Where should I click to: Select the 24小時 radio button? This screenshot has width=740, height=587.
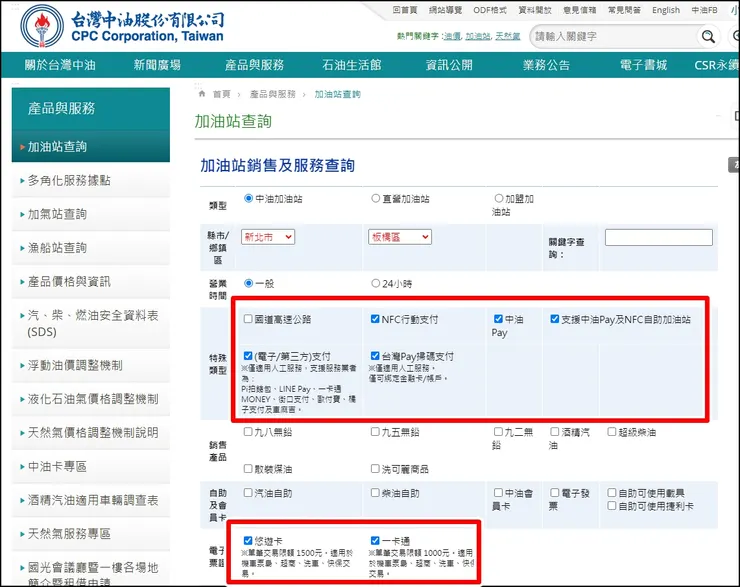point(375,283)
